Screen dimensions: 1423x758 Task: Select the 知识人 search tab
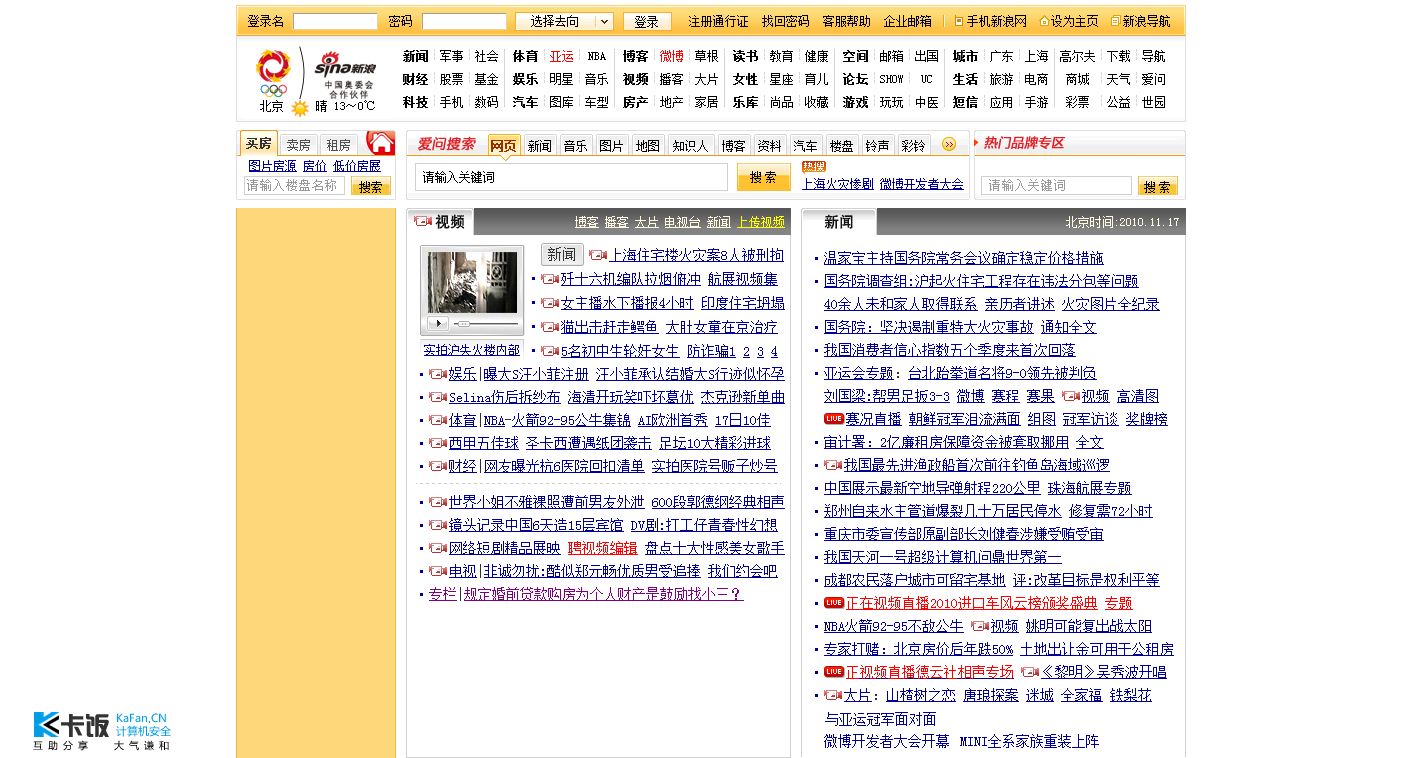pyautogui.click(x=690, y=146)
